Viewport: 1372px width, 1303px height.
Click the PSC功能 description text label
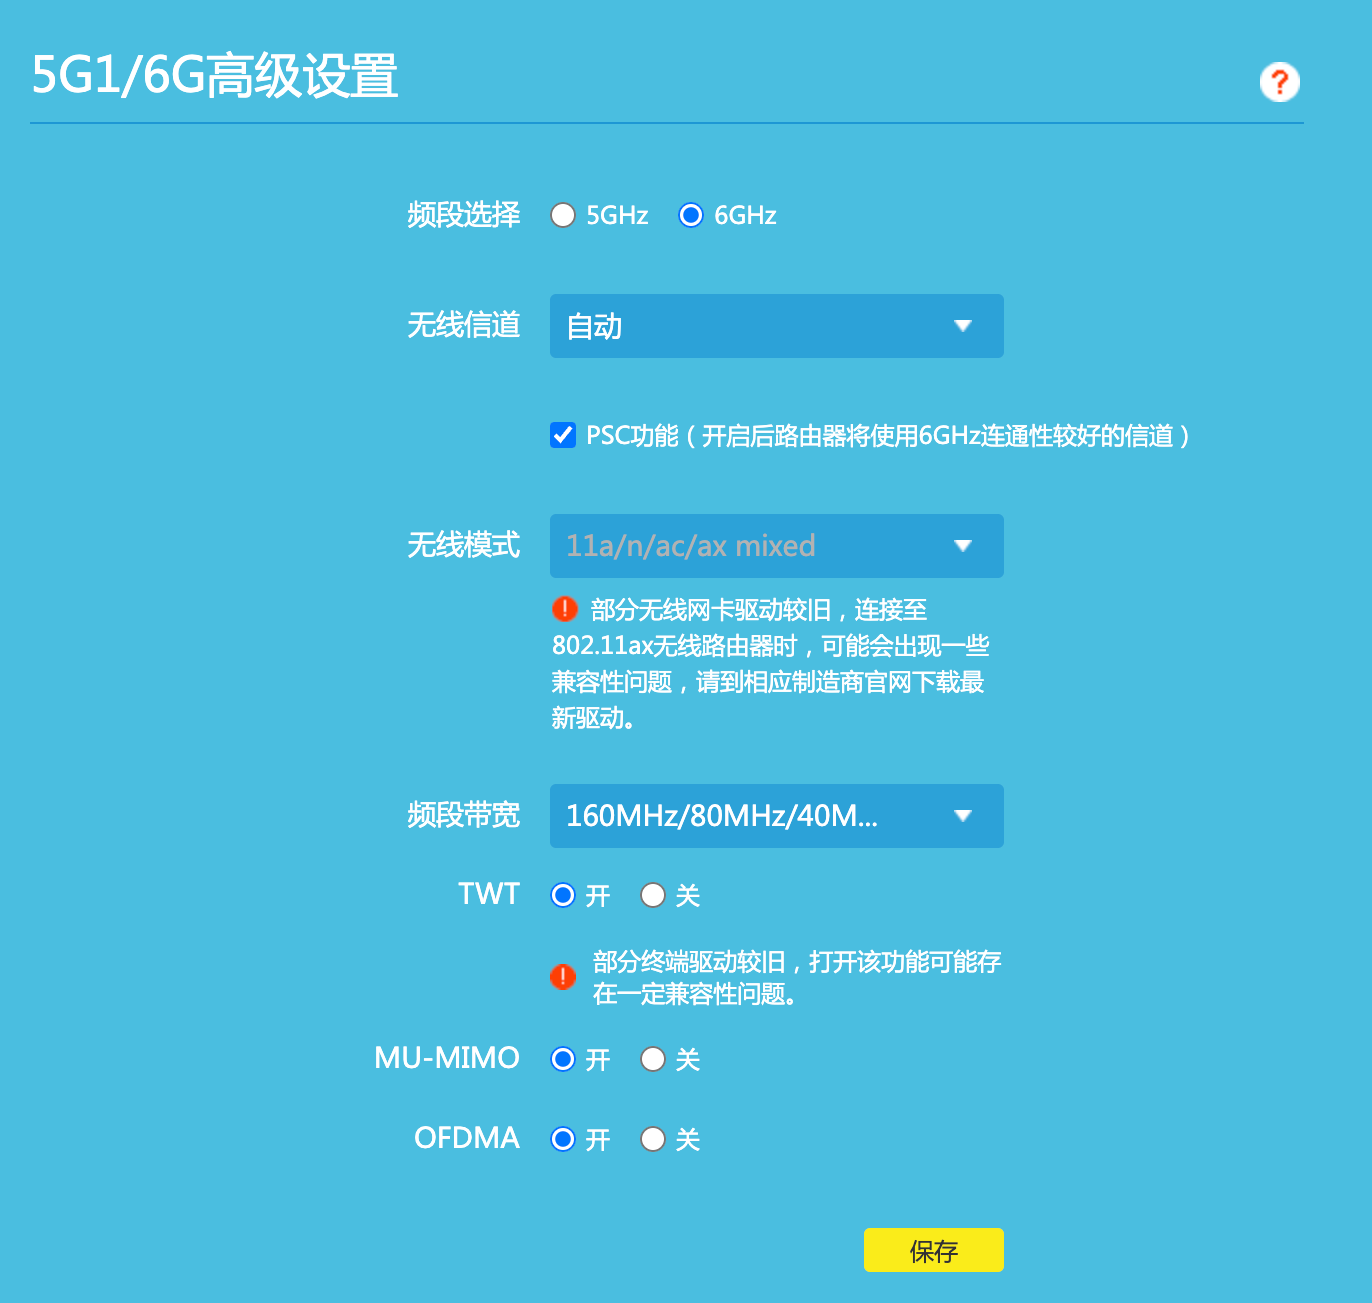pos(887,436)
